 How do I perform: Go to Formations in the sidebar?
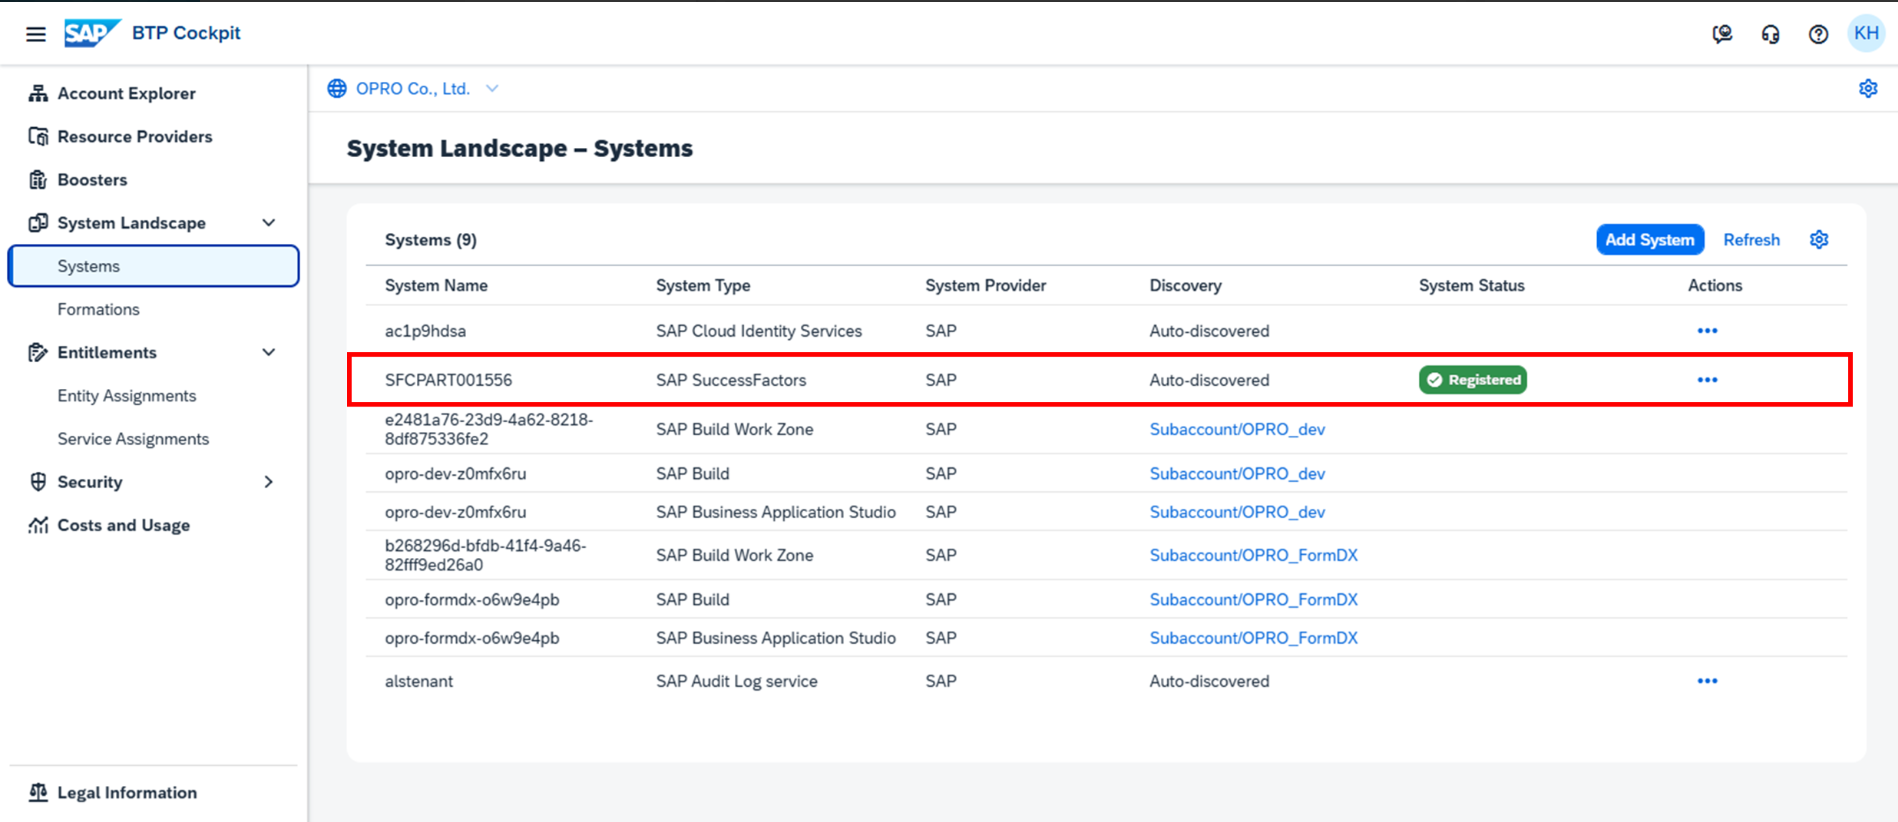pyautogui.click(x=98, y=310)
